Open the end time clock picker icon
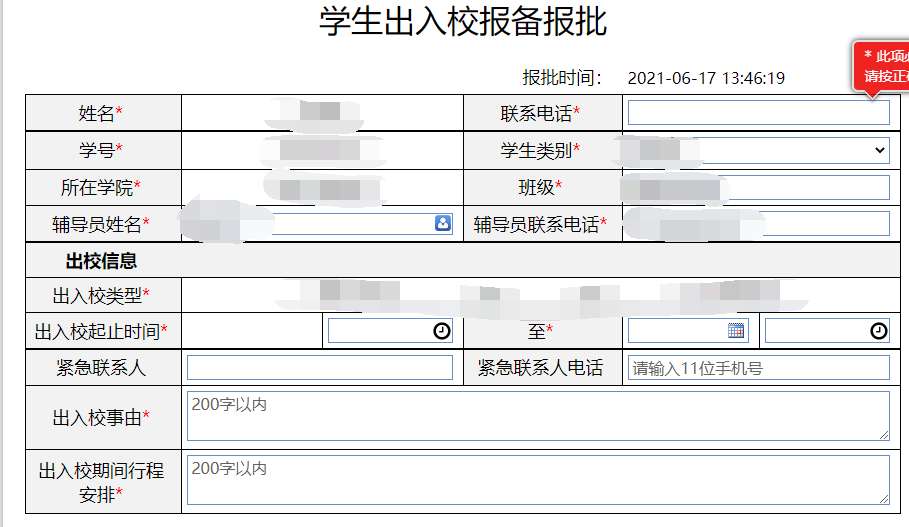The height and width of the screenshot is (527, 909). coord(878,331)
